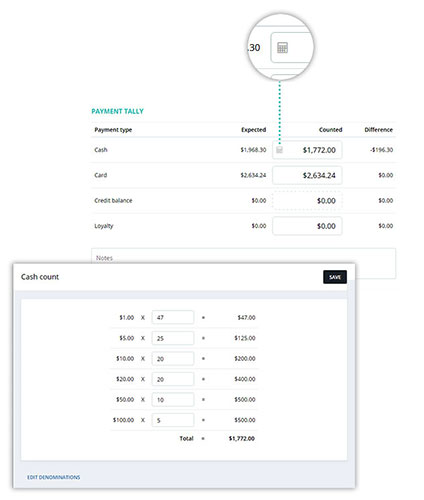Select the Cash difference -$196.30
This screenshot has height=500, width=424.
381,150
